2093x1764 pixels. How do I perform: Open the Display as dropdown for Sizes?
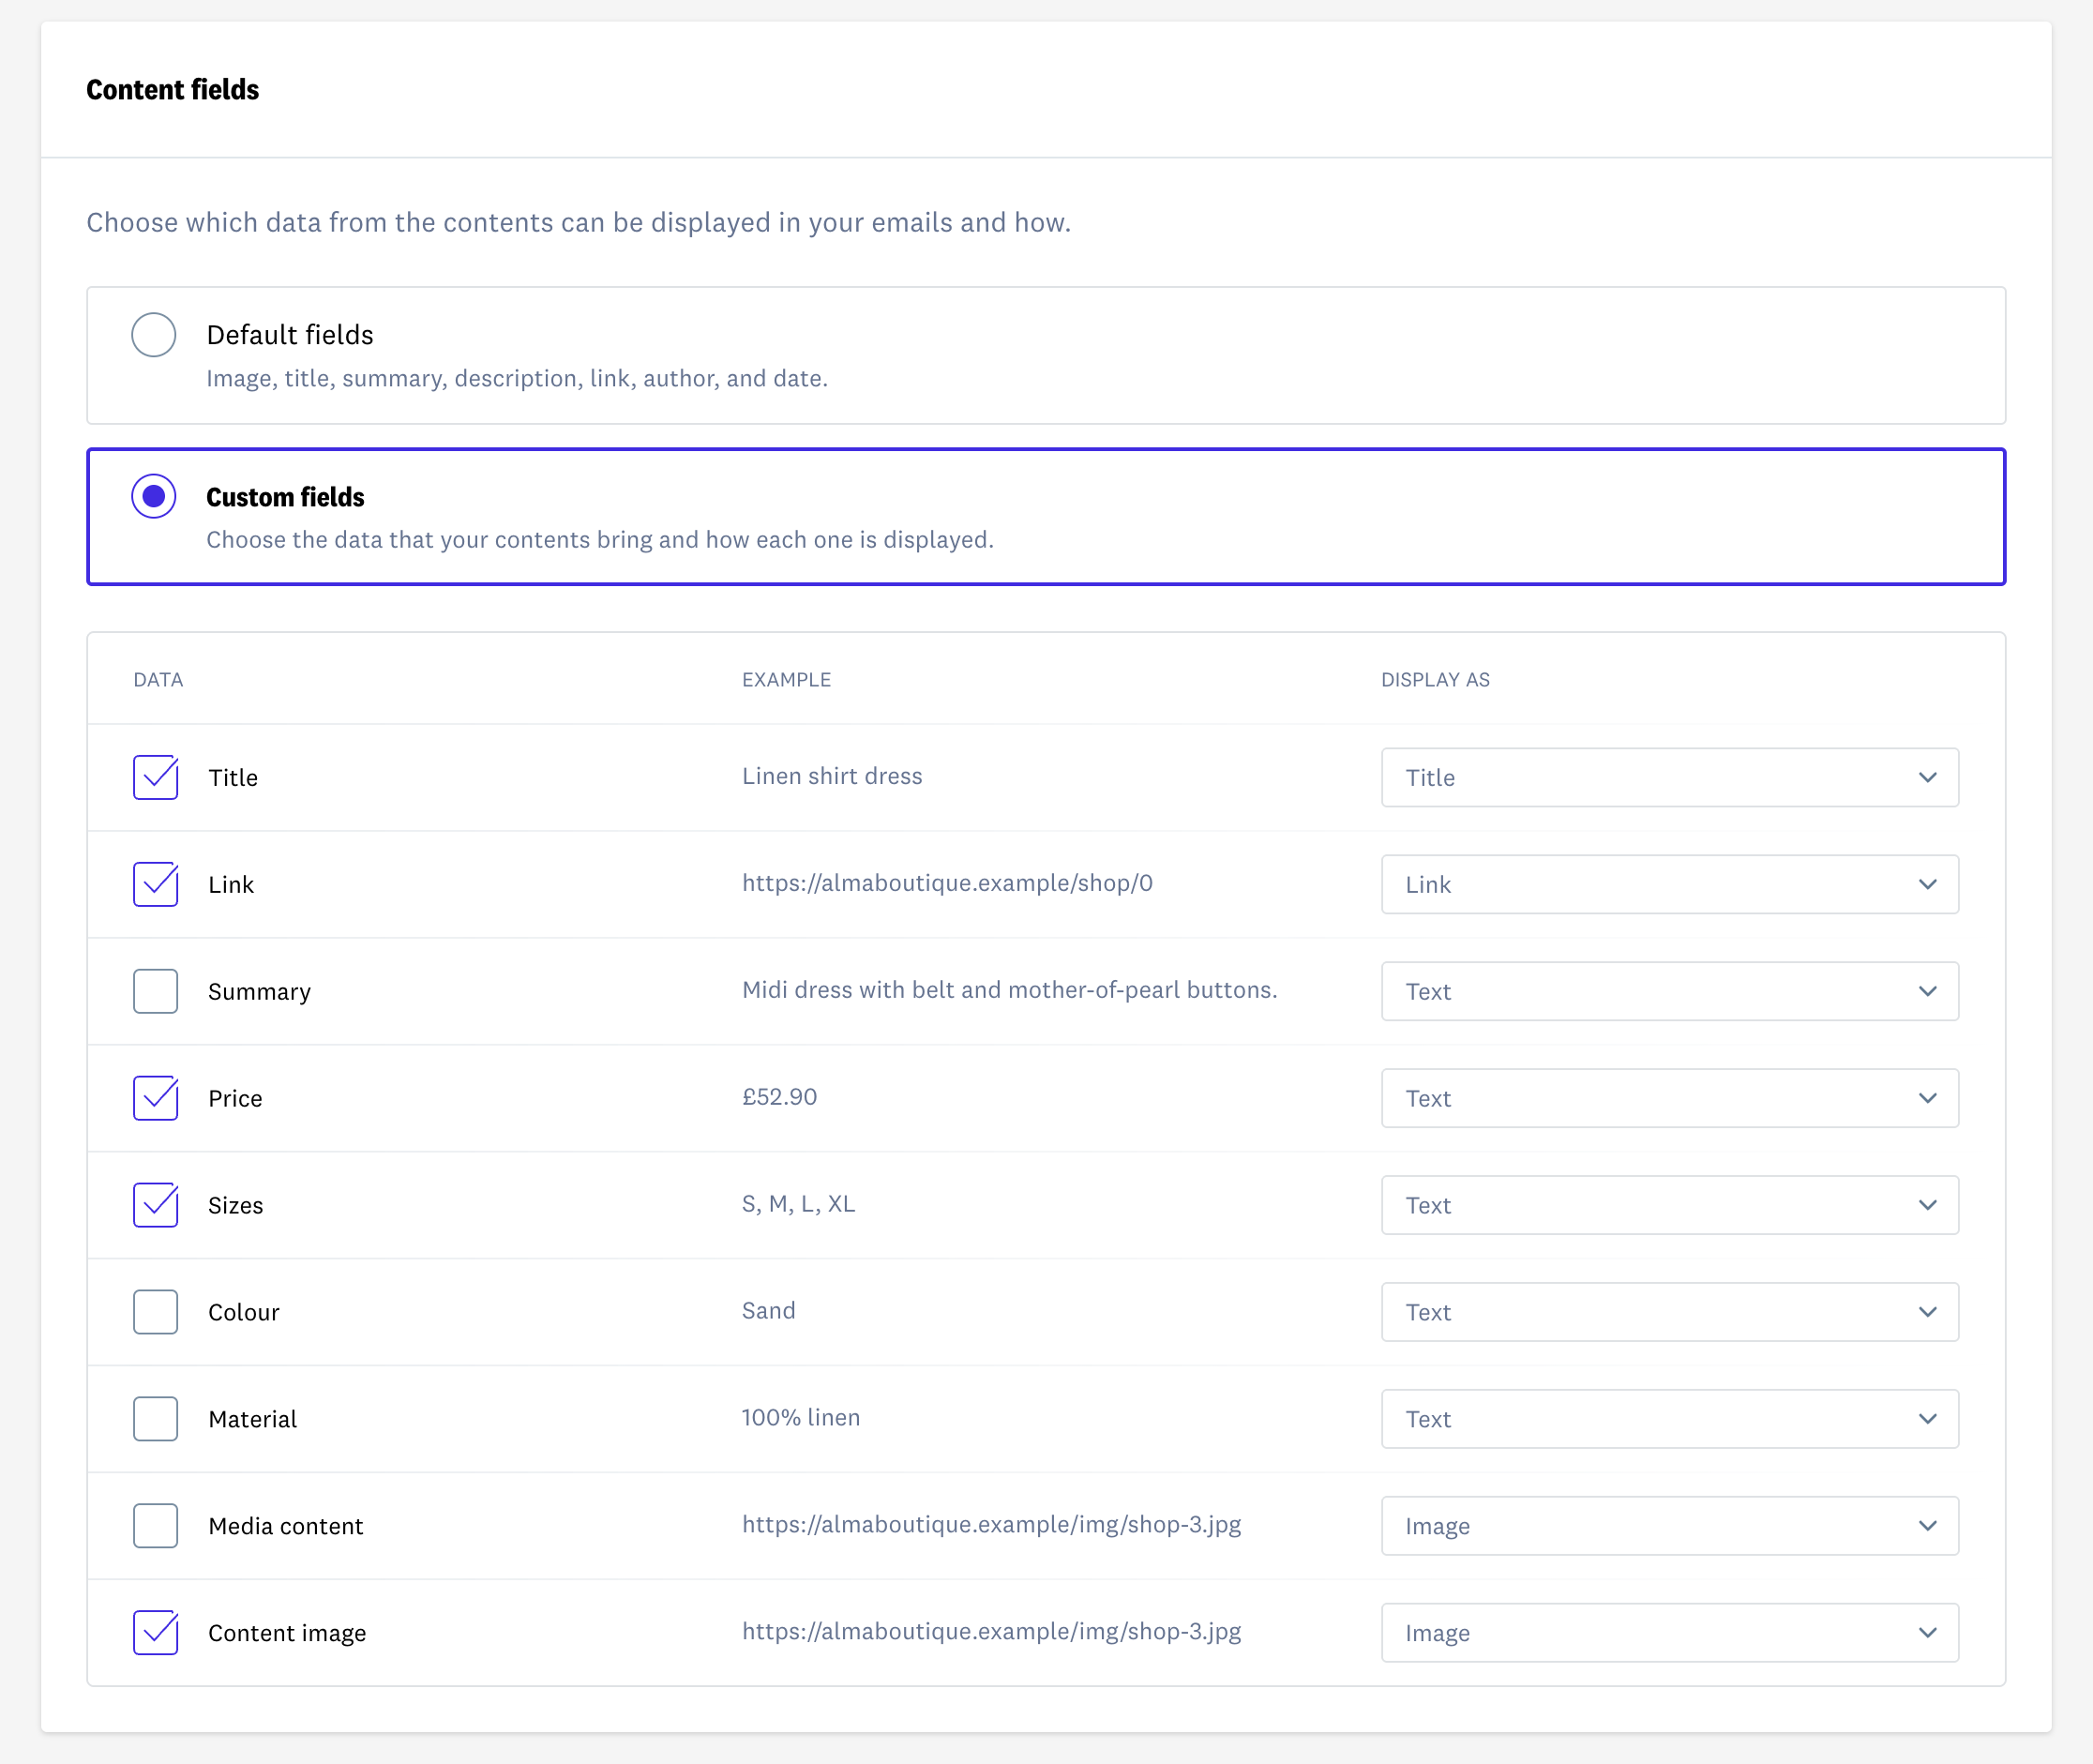tap(1670, 1206)
